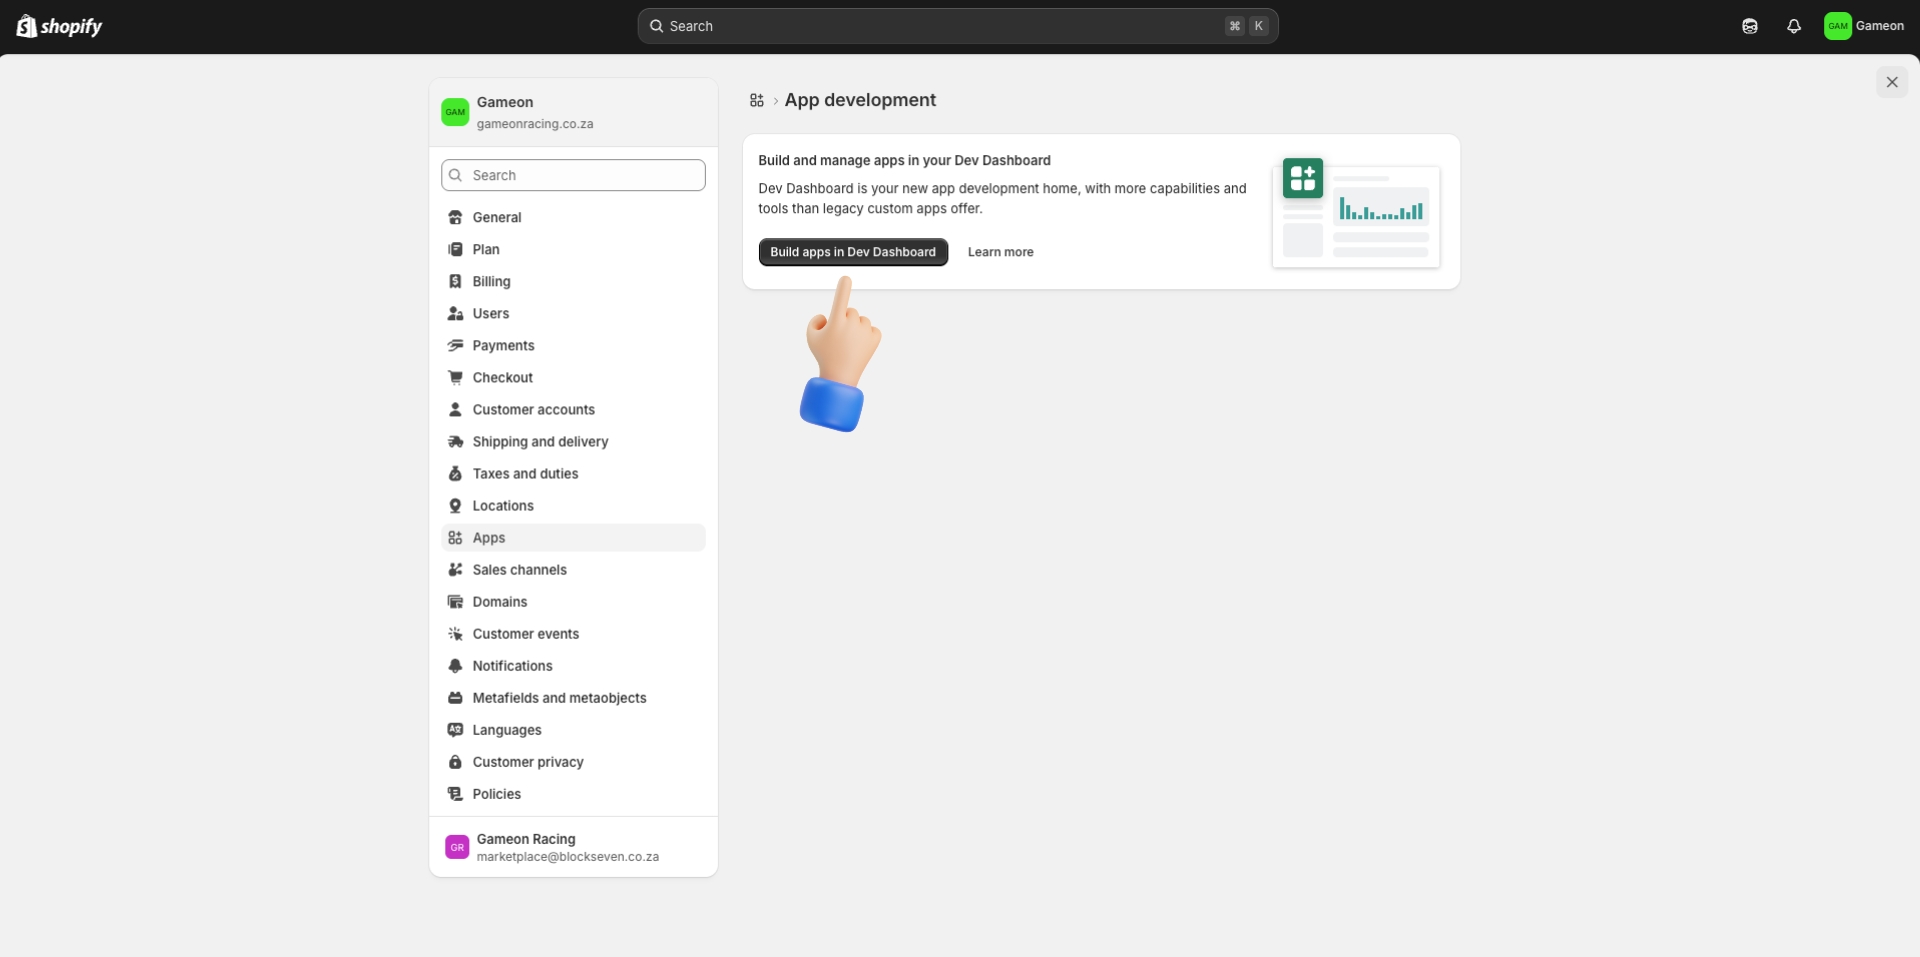Screen dimensions: 1920x957
Task: Open alerts via the top bar bell
Action: tap(1793, 26)
